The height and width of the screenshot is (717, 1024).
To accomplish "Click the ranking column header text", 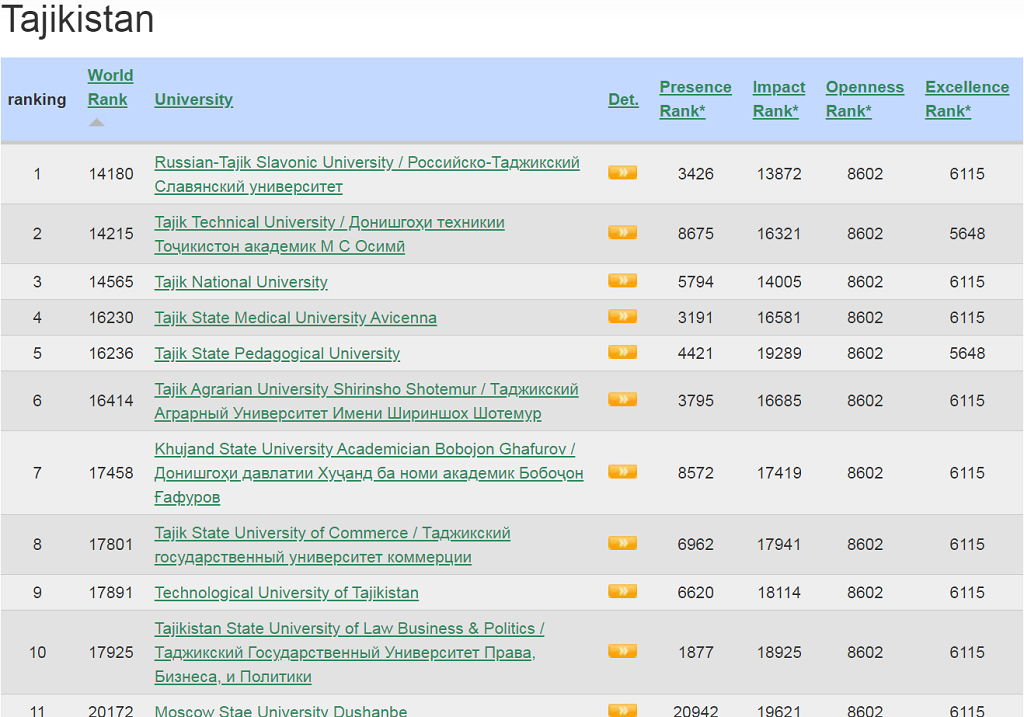I will click(x=37, y=99).
